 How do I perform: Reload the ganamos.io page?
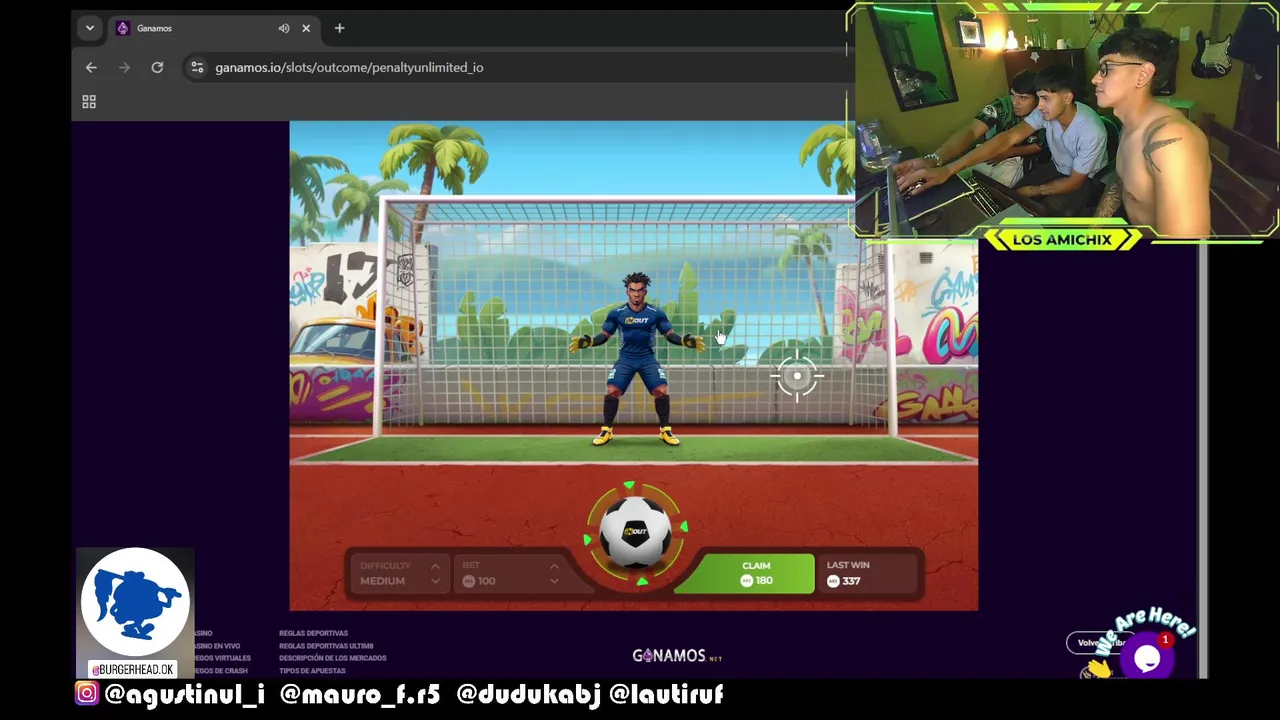pyautogui.click(x=157, y=67)
